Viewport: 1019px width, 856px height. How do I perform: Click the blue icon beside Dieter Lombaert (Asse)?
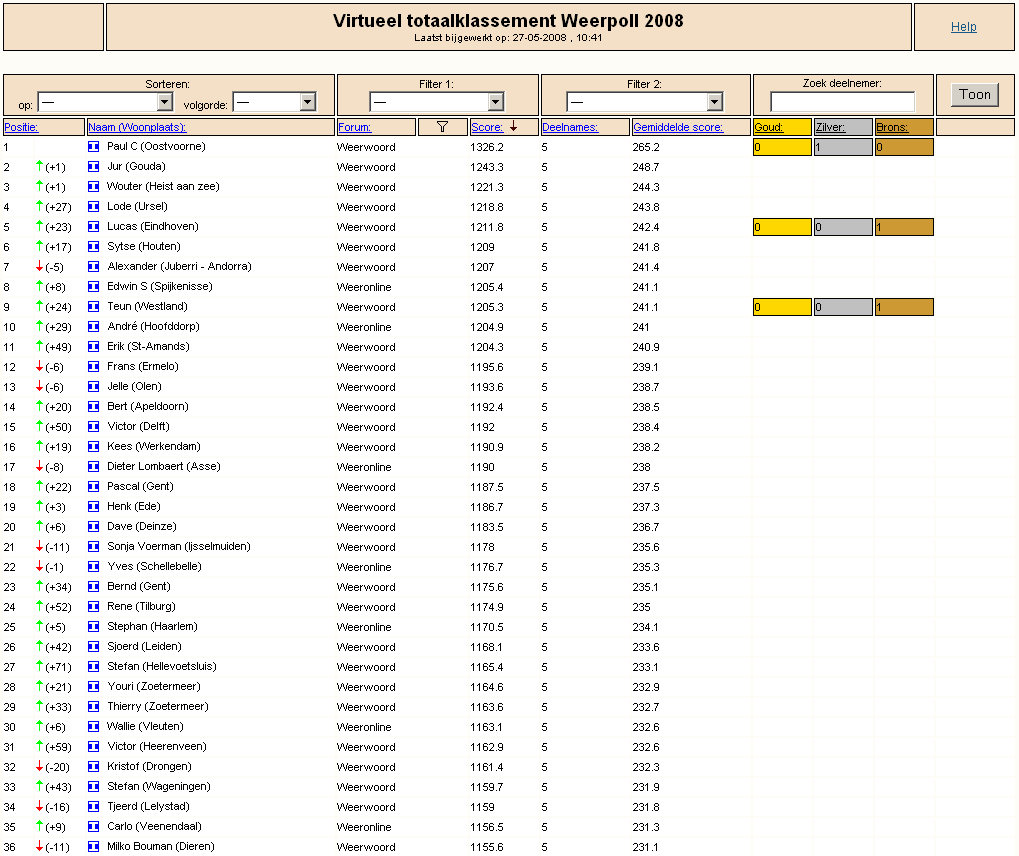94,467
